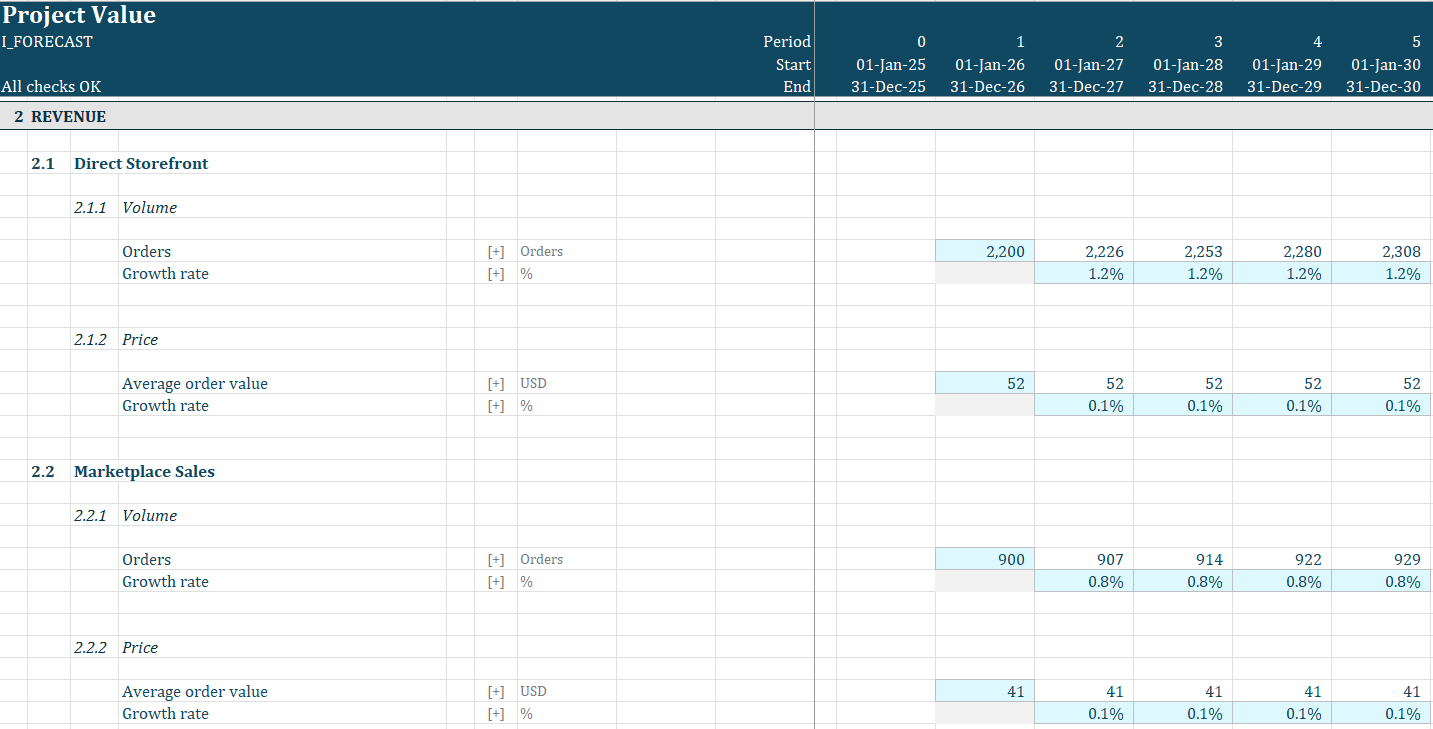Image resolution: width=1433 pixels, height=729 pixels.
Task: Select the 2,200 Orders input cell for period 1
Action: click(x=985, y=251)
